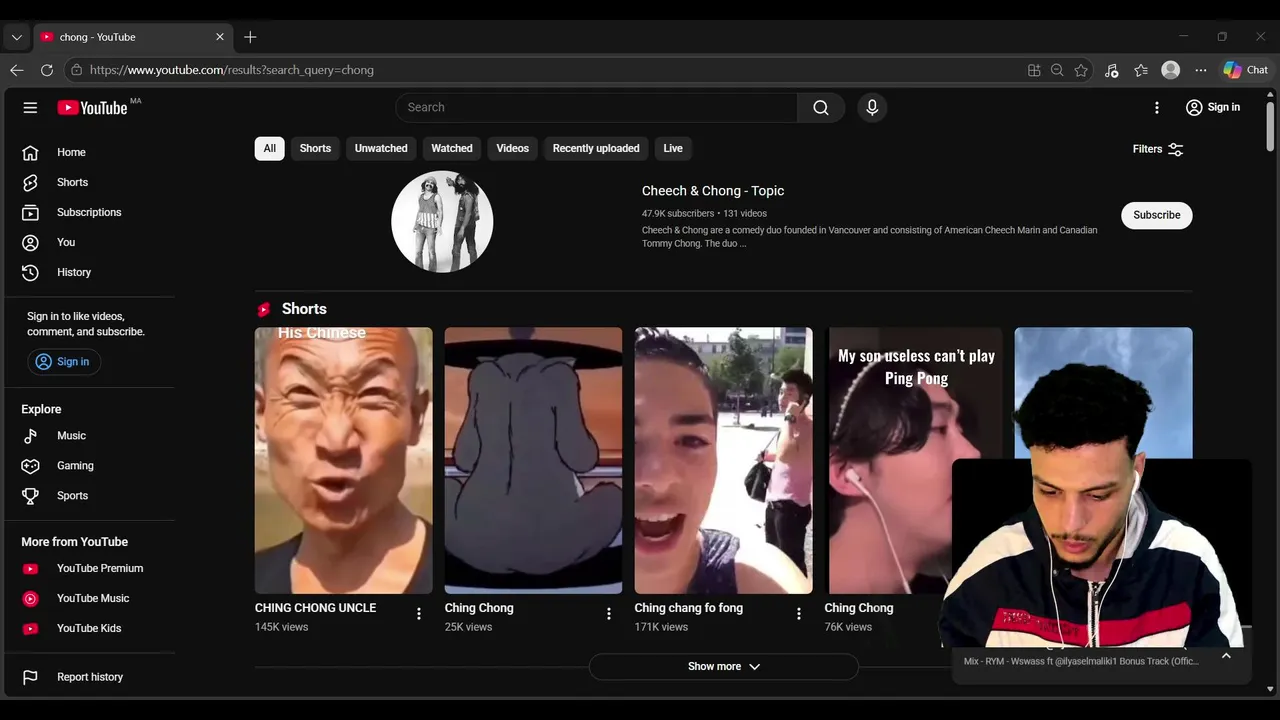Screen dimensions: 1280x720
Task: Expand the mini player chevron
Action: point(1226,655)
